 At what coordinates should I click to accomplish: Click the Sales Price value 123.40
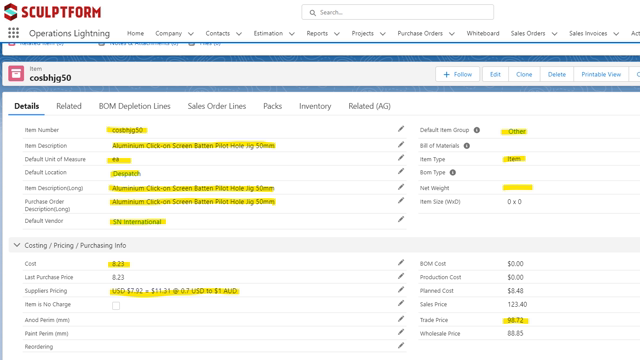pyautogui.click(x=517, y=304)
